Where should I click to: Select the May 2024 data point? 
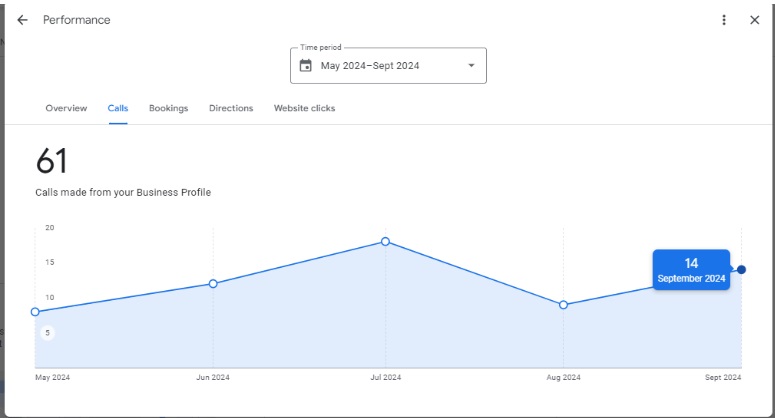pyautogui.click(x=35, y=312)
